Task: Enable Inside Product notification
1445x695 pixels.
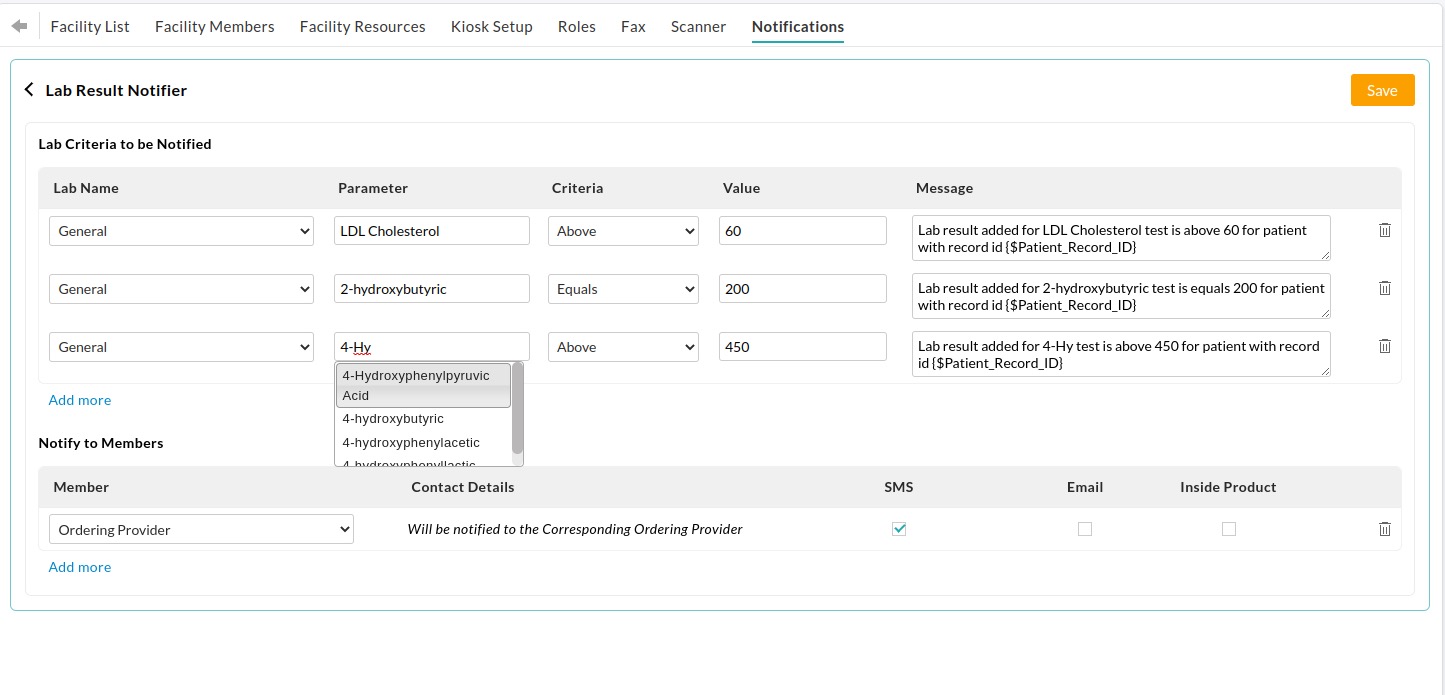Action: (1229, 529)
